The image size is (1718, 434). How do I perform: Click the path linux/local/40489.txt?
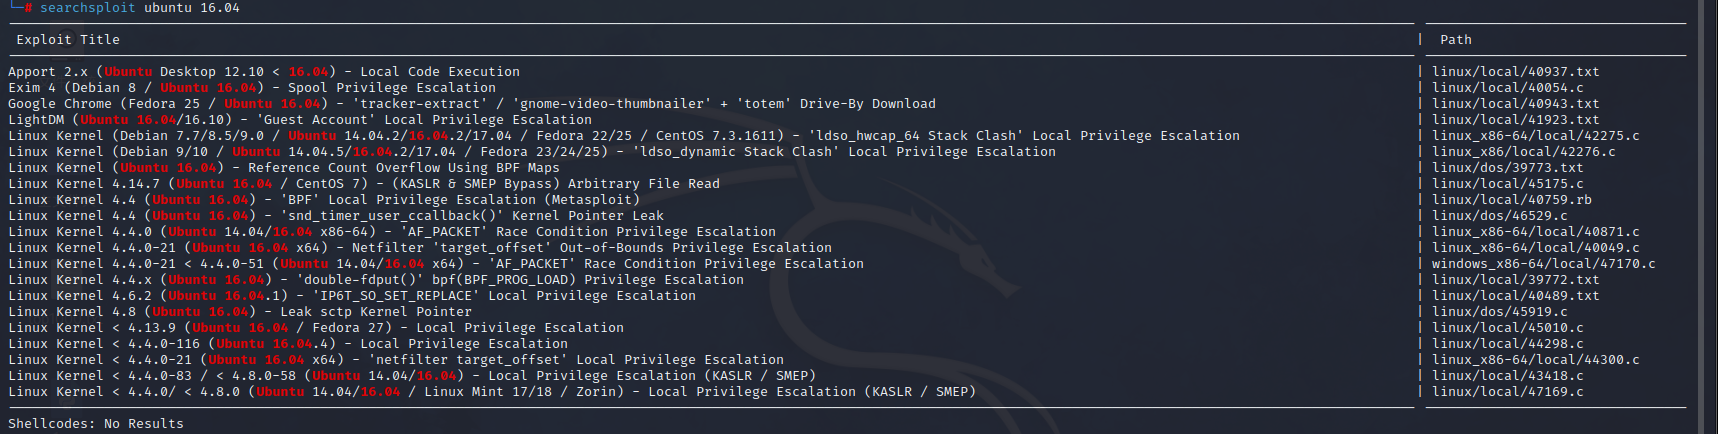[x=1516, y=296]
